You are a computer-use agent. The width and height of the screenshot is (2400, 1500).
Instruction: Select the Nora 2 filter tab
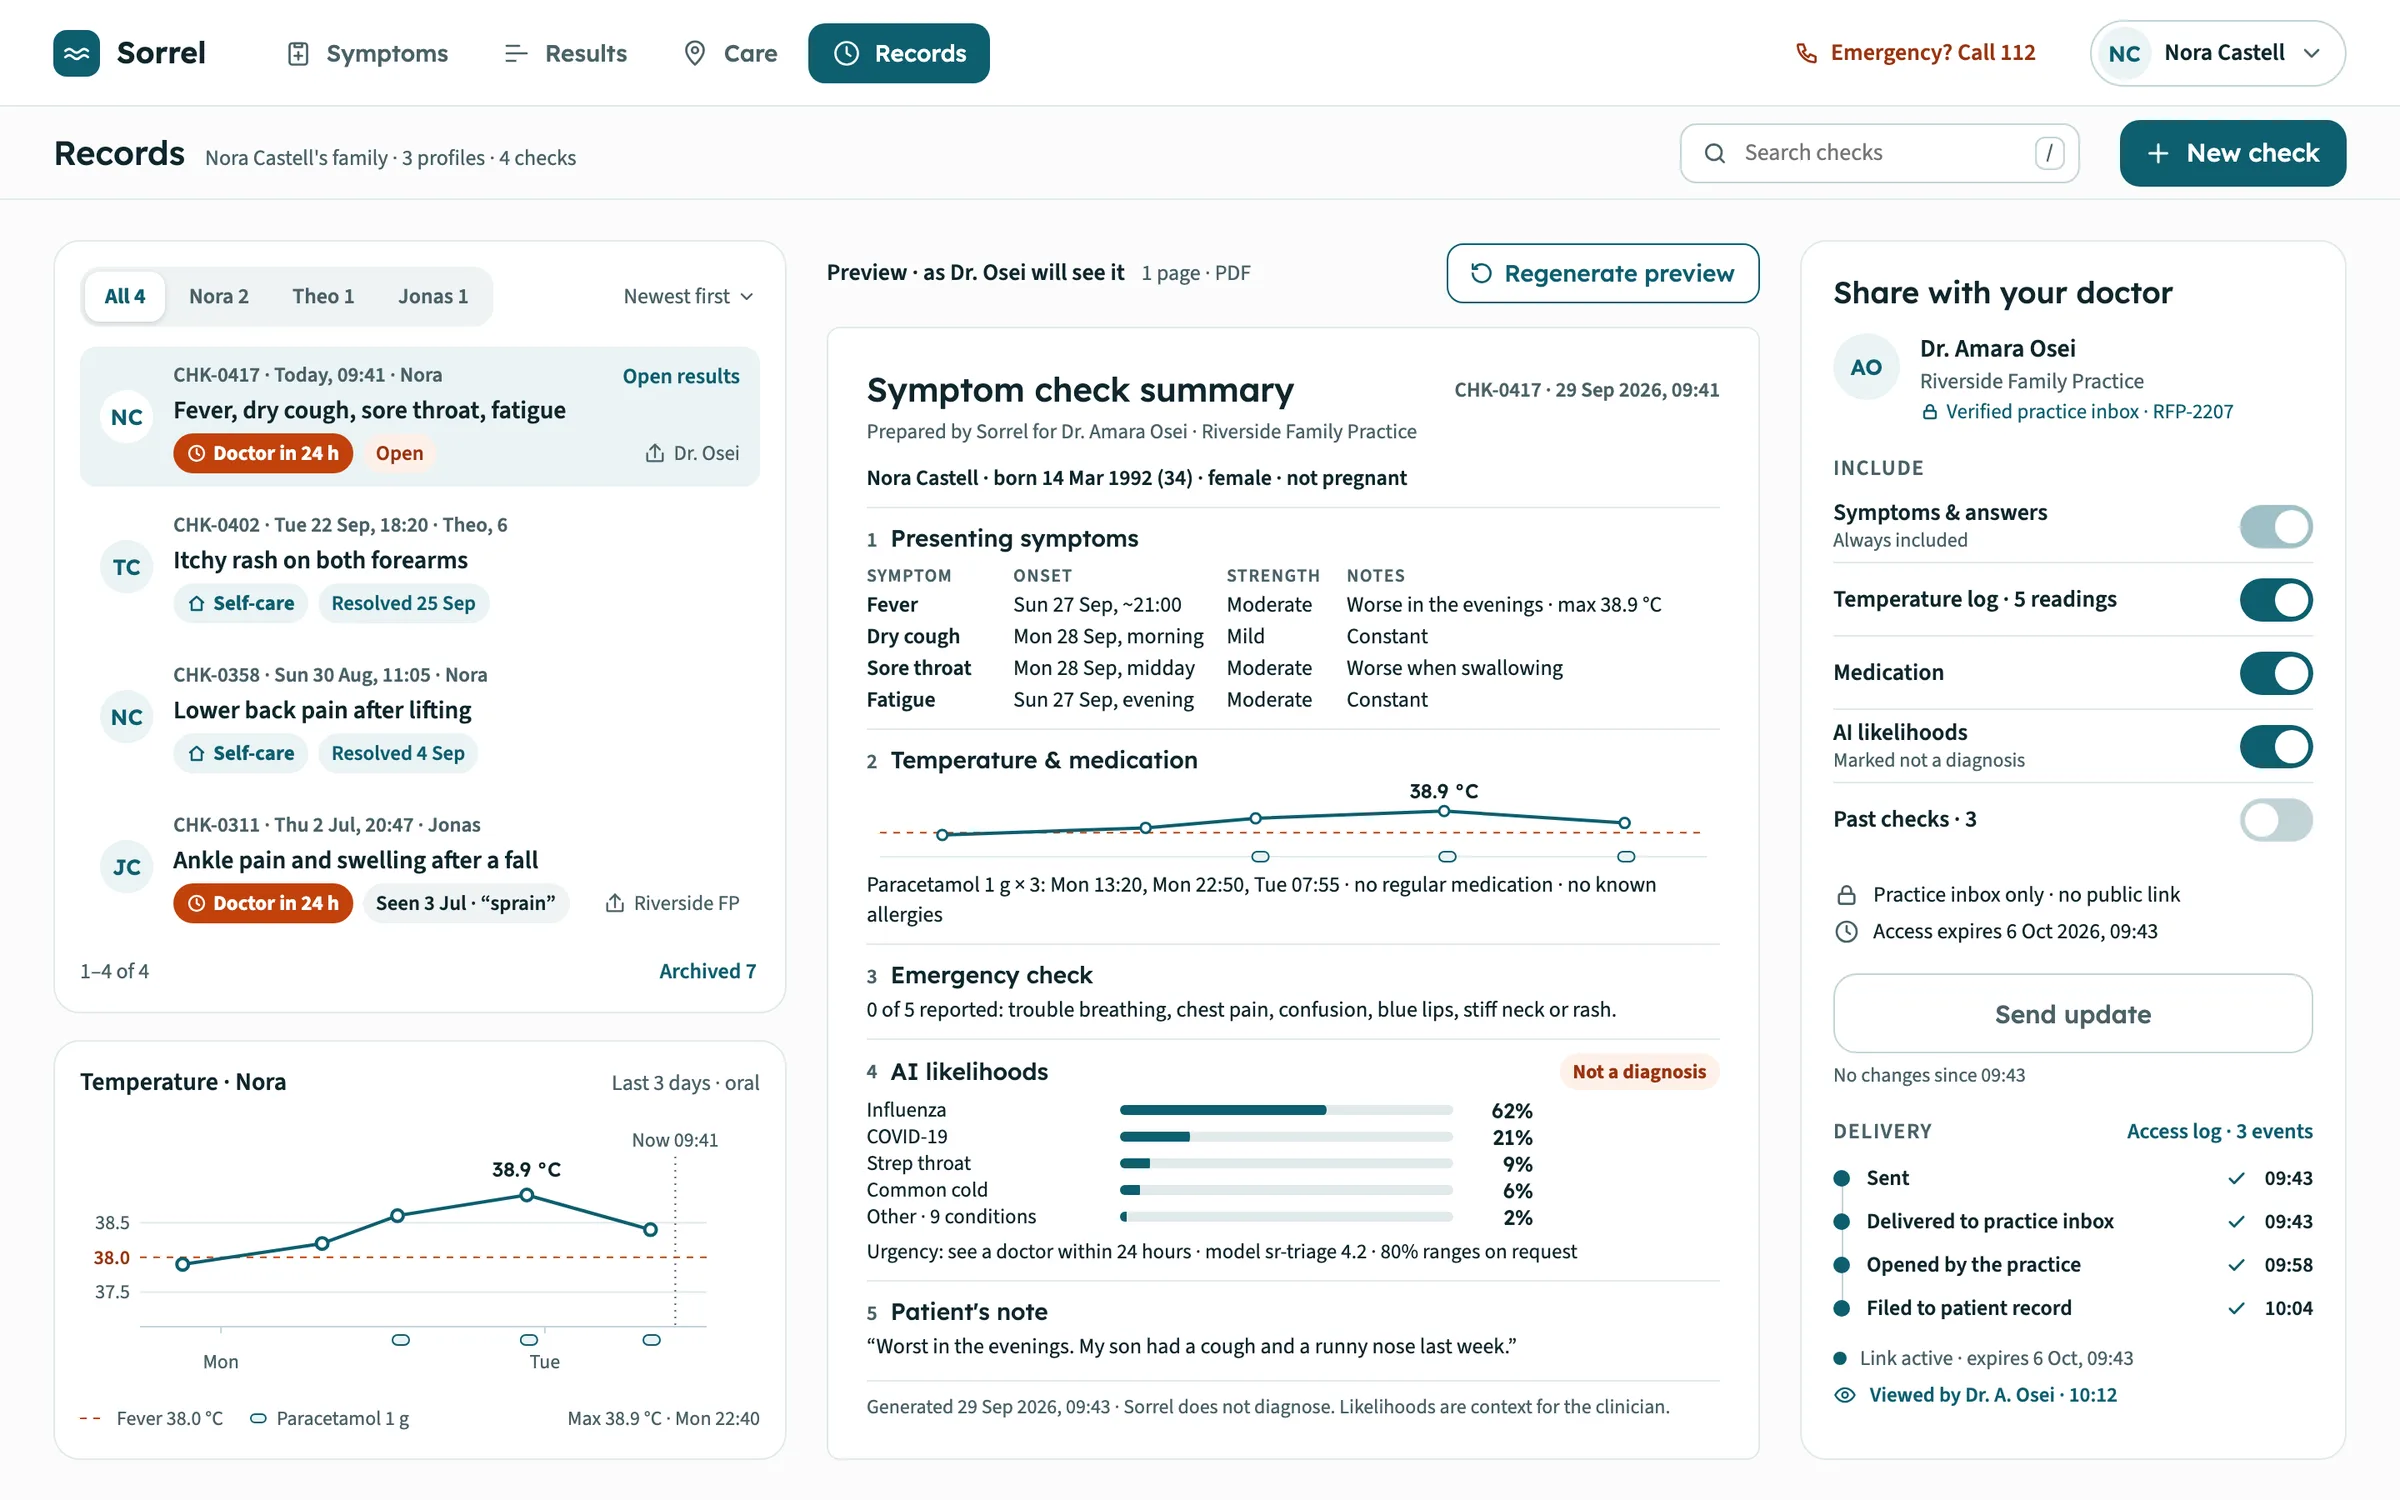click(x=218, y=296)
